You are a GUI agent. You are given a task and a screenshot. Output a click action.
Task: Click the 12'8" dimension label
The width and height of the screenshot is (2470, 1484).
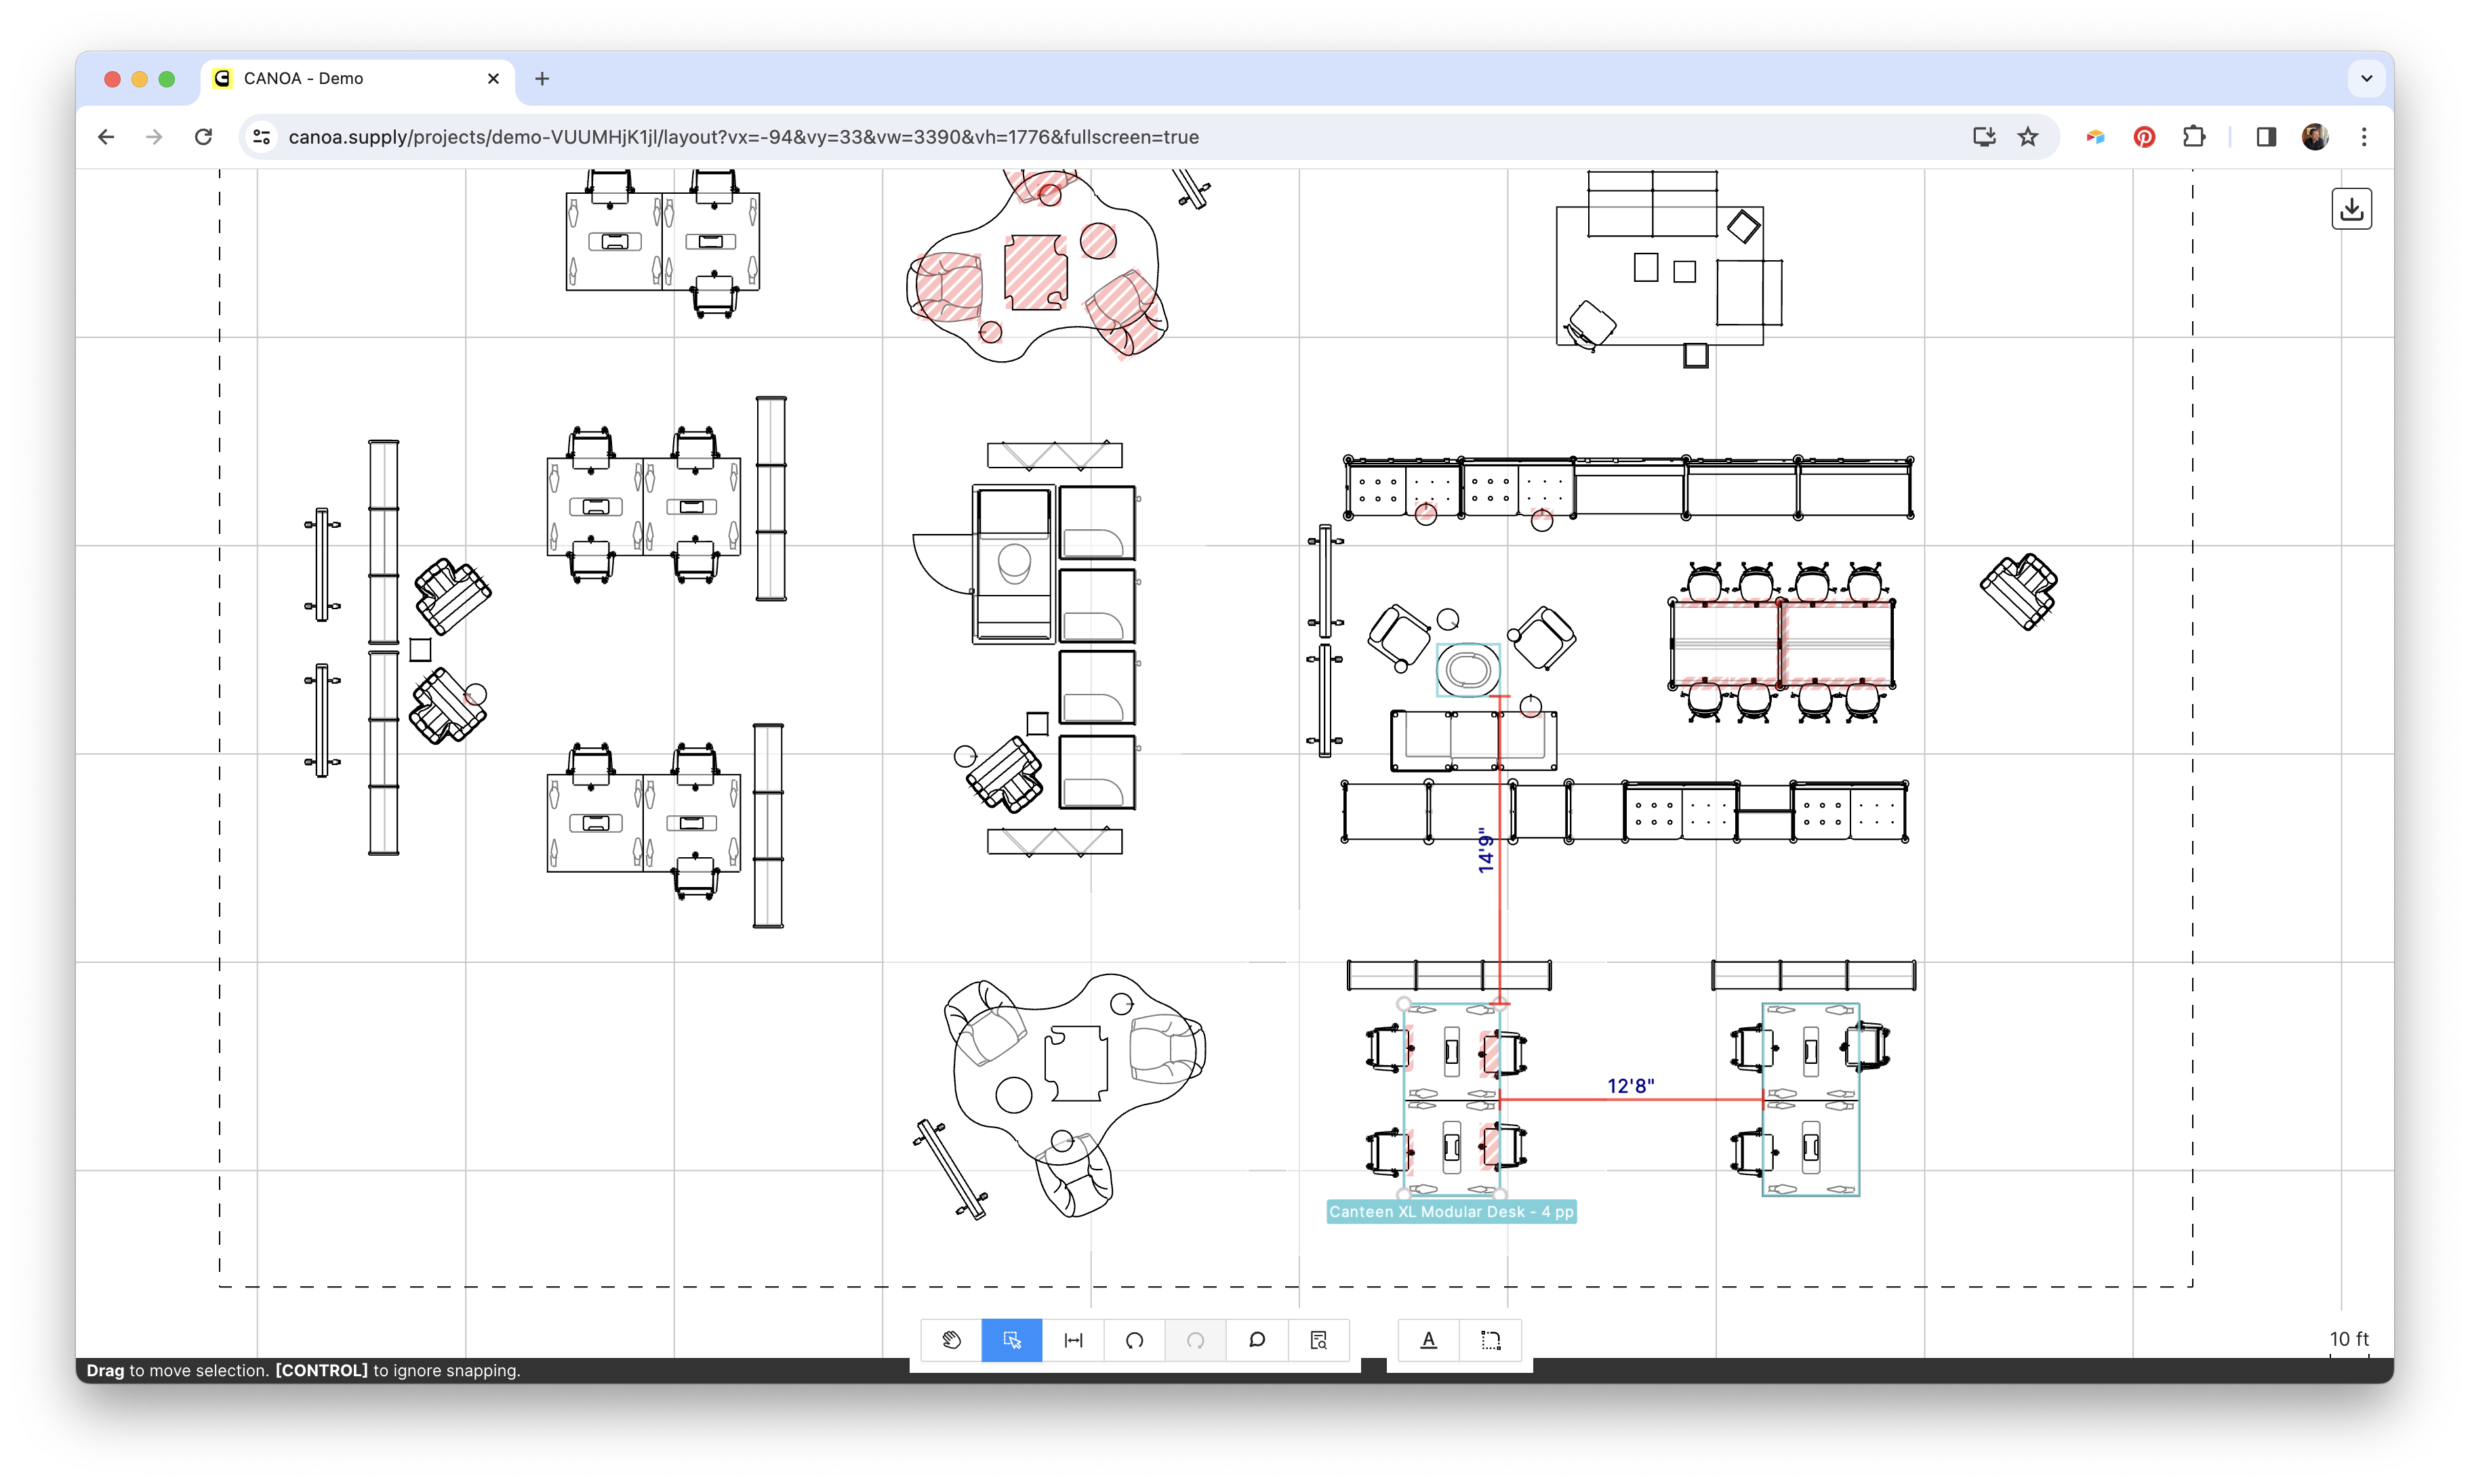coord(1630,1086)
